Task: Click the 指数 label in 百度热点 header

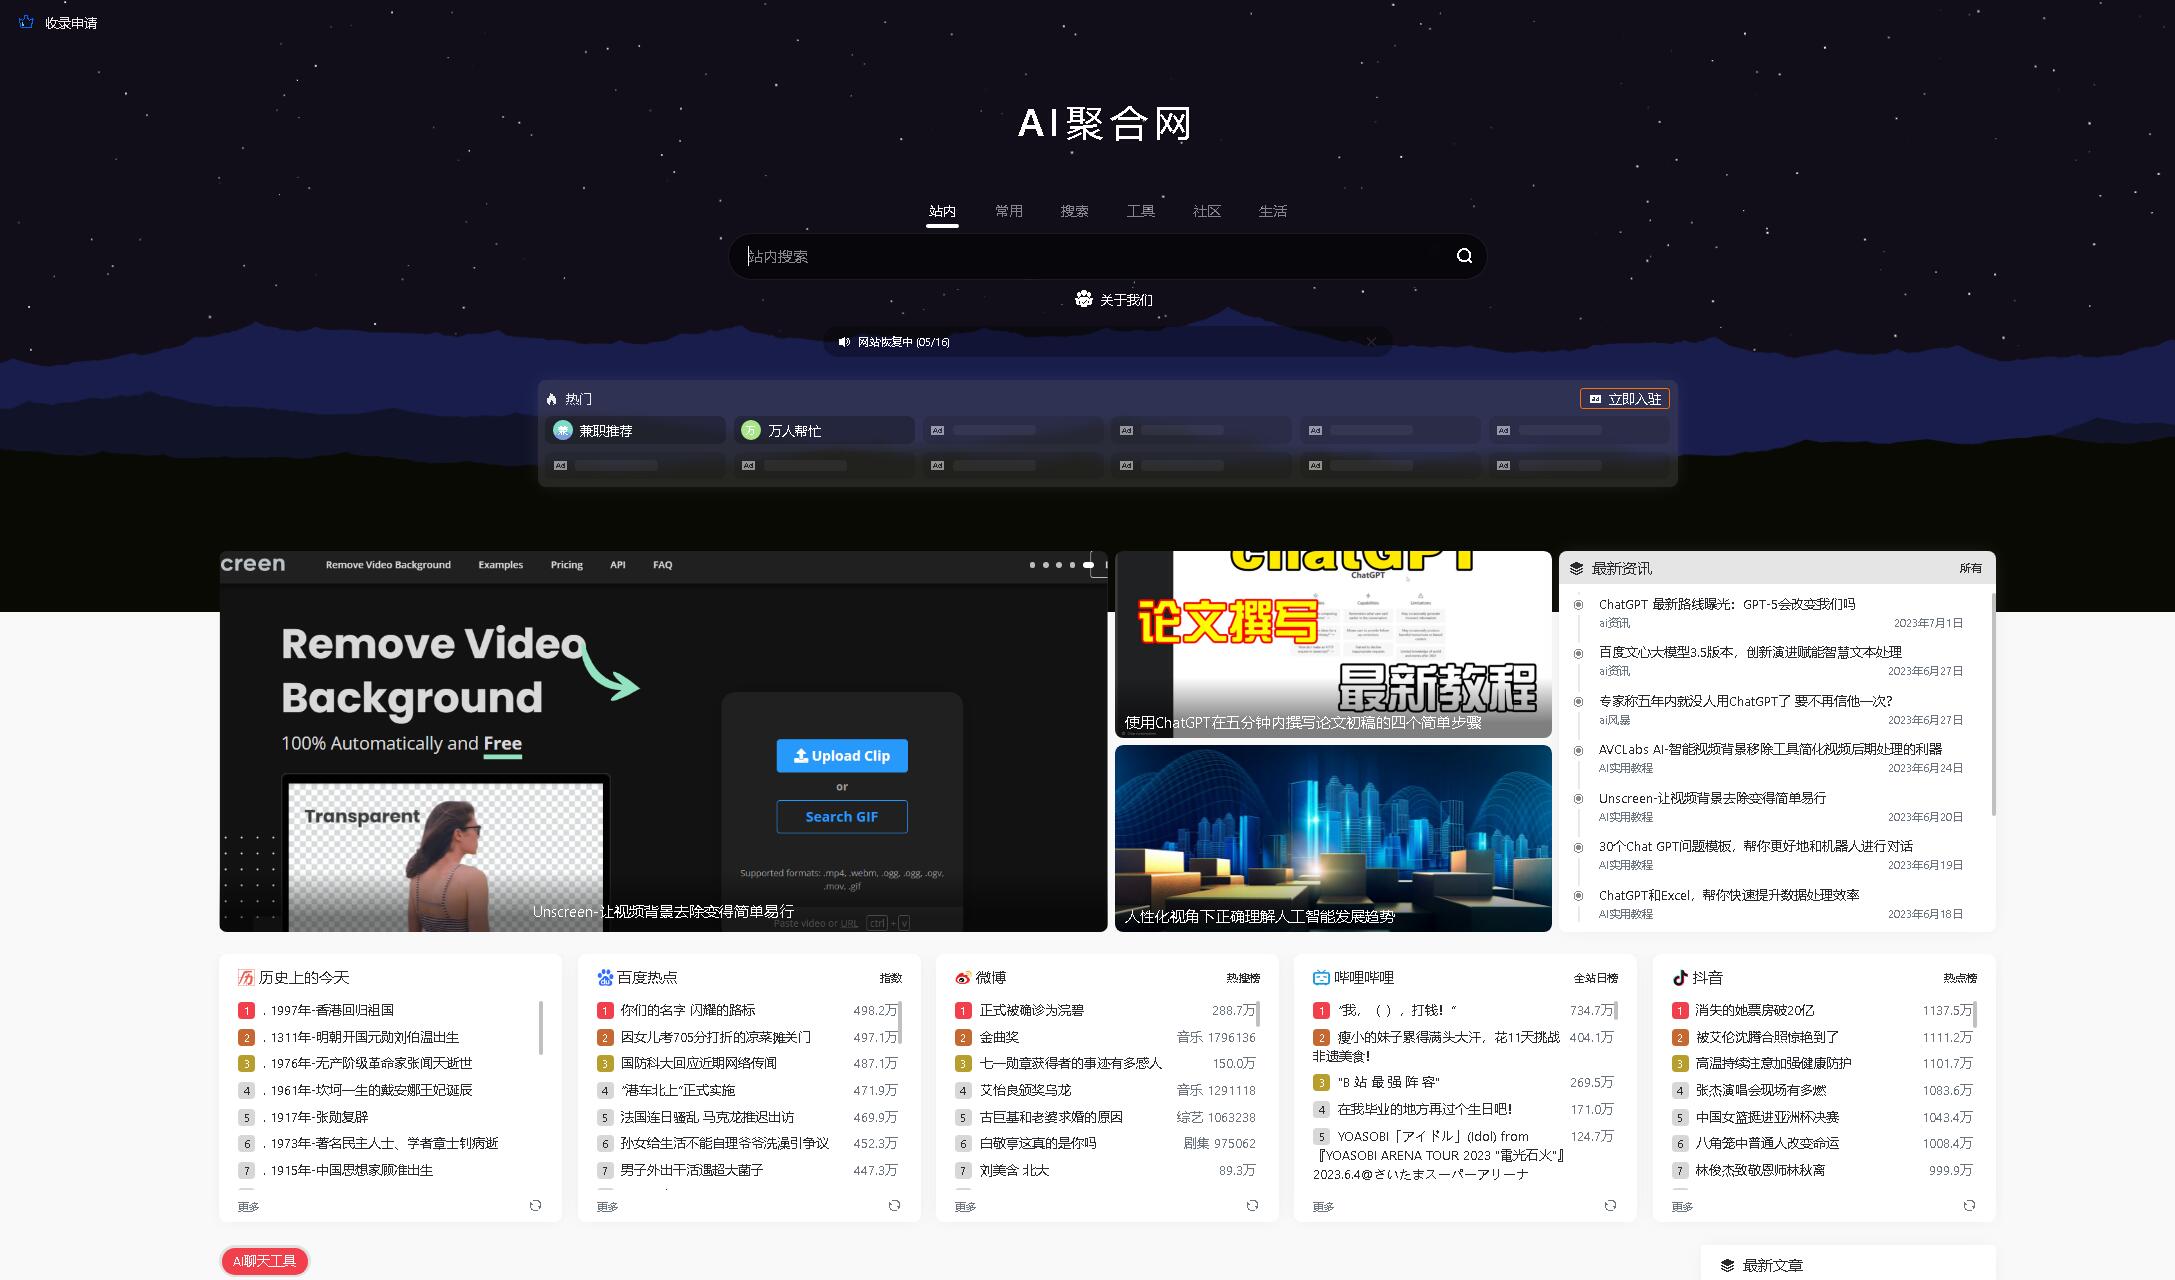Action: pos(890,978)
